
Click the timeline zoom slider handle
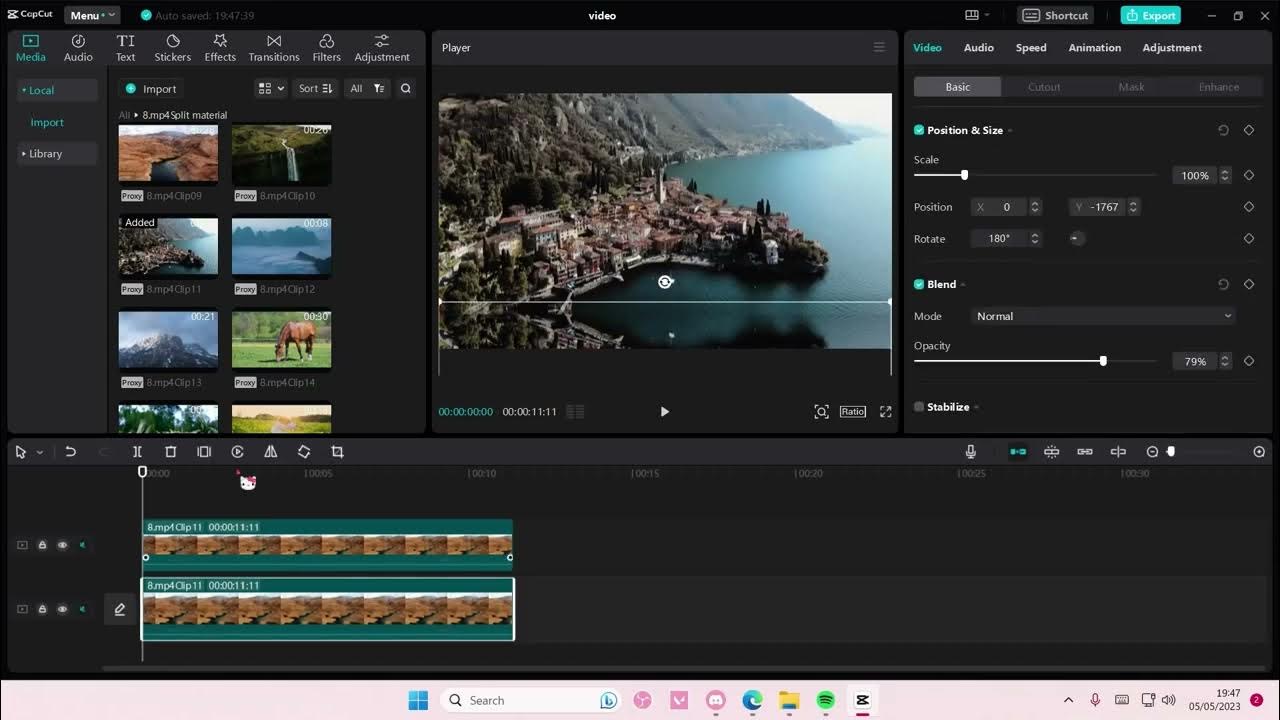1171,452
